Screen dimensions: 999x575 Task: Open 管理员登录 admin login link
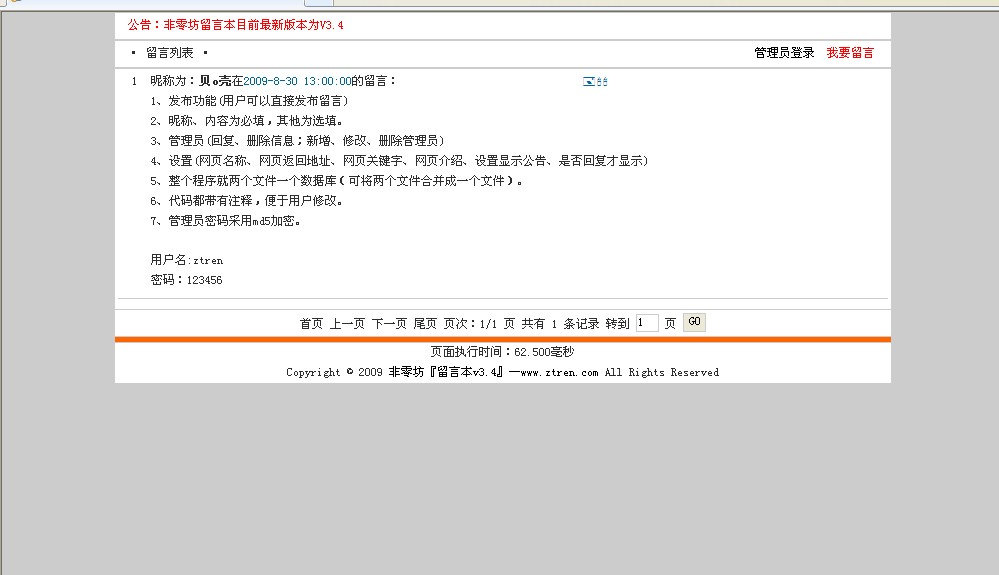(784, 53)
